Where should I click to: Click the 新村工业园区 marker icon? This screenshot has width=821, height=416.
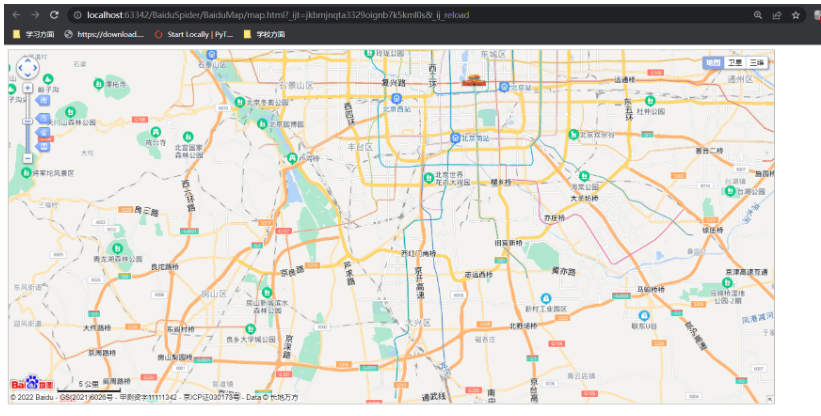coord(546,299)
